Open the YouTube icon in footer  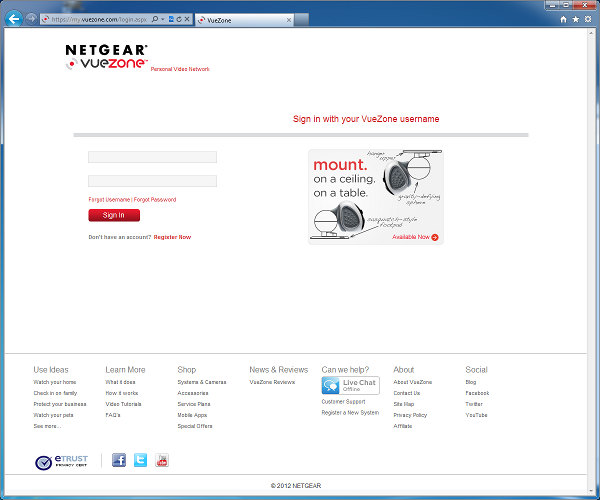(162, 460)
